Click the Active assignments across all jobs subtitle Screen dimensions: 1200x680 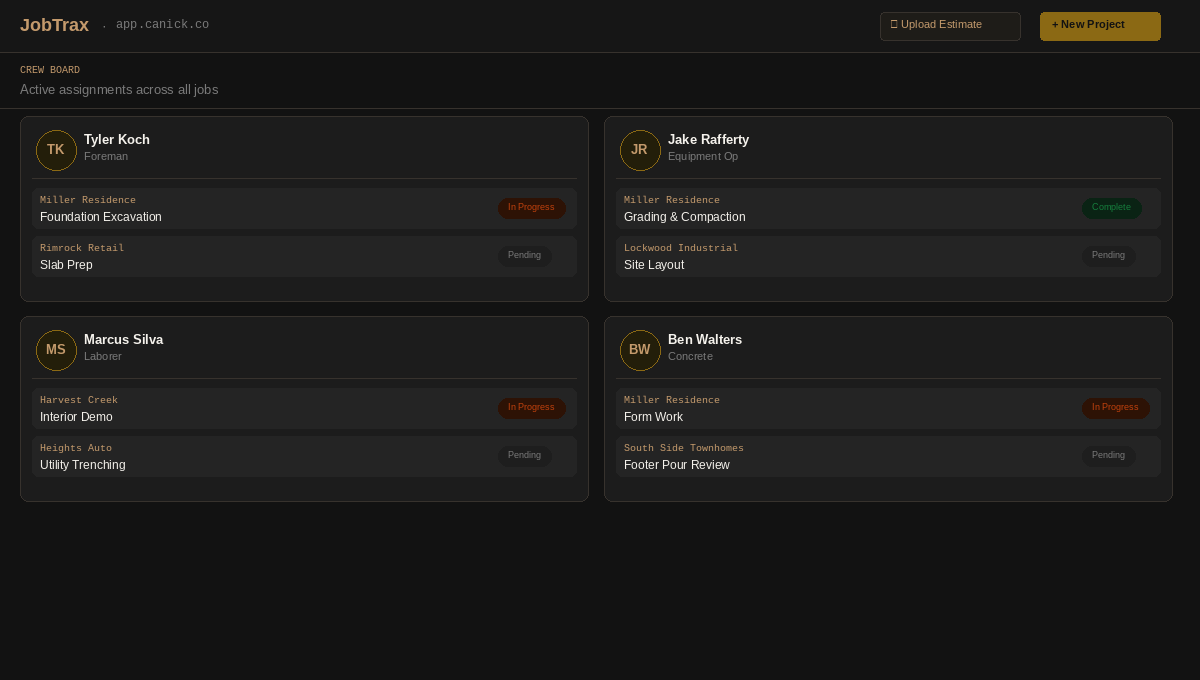tap(119, 90)
